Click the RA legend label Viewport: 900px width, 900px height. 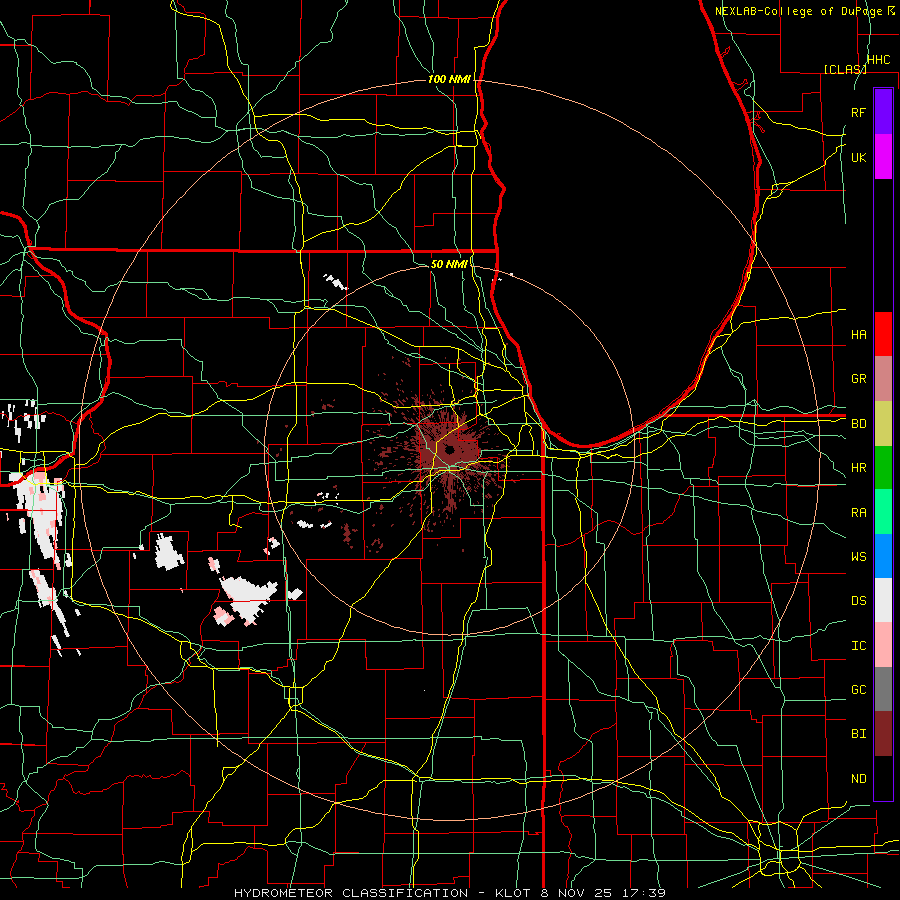[859, 513]
